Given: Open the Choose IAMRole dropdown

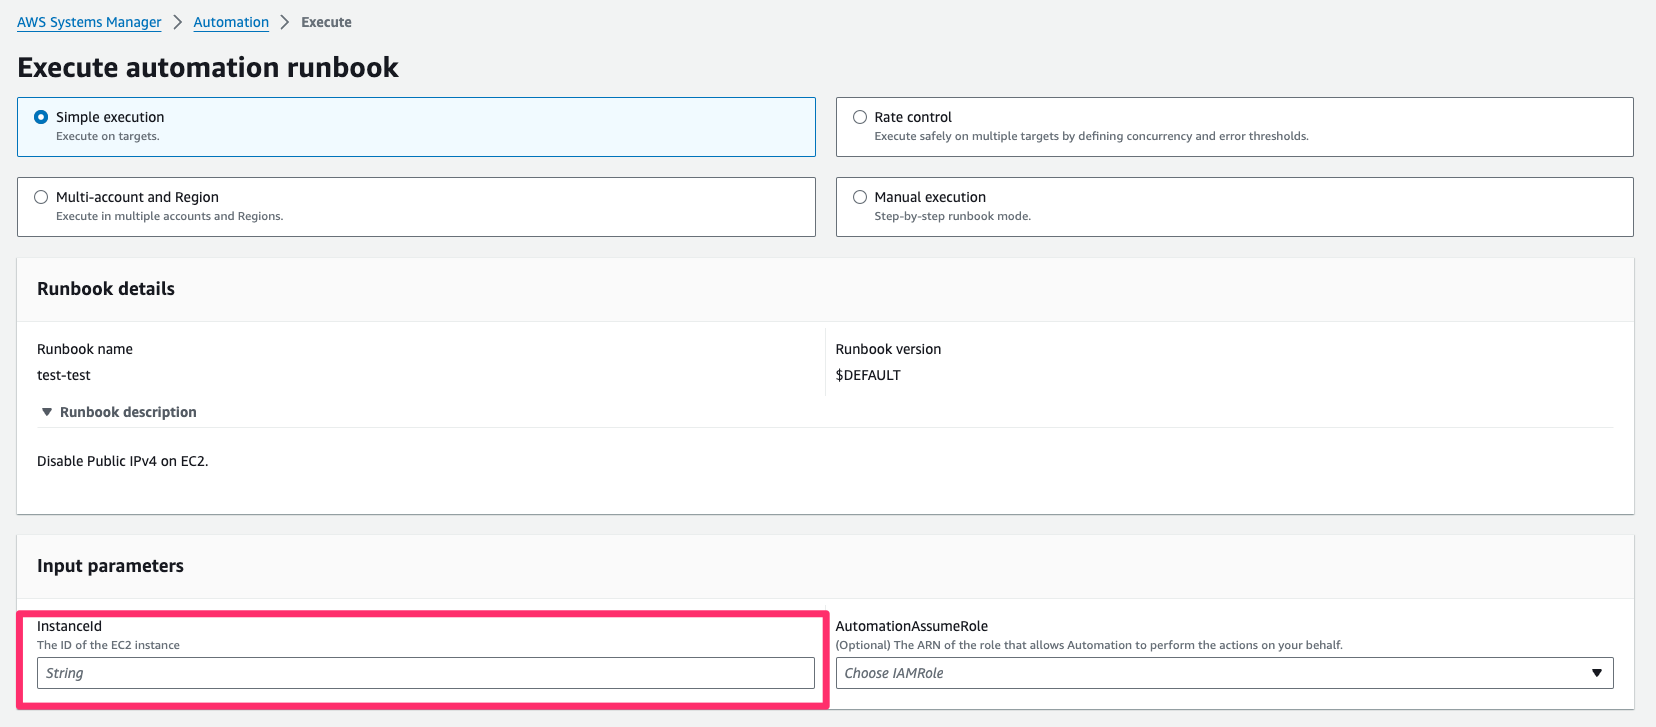Looking at the screenshot, I should pyautogui.click(x=1210, y=673).
